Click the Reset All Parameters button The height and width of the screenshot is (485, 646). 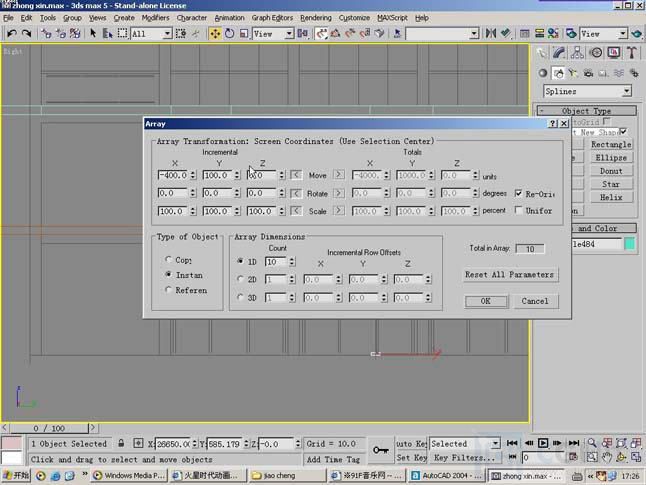[x=510, y=274]
